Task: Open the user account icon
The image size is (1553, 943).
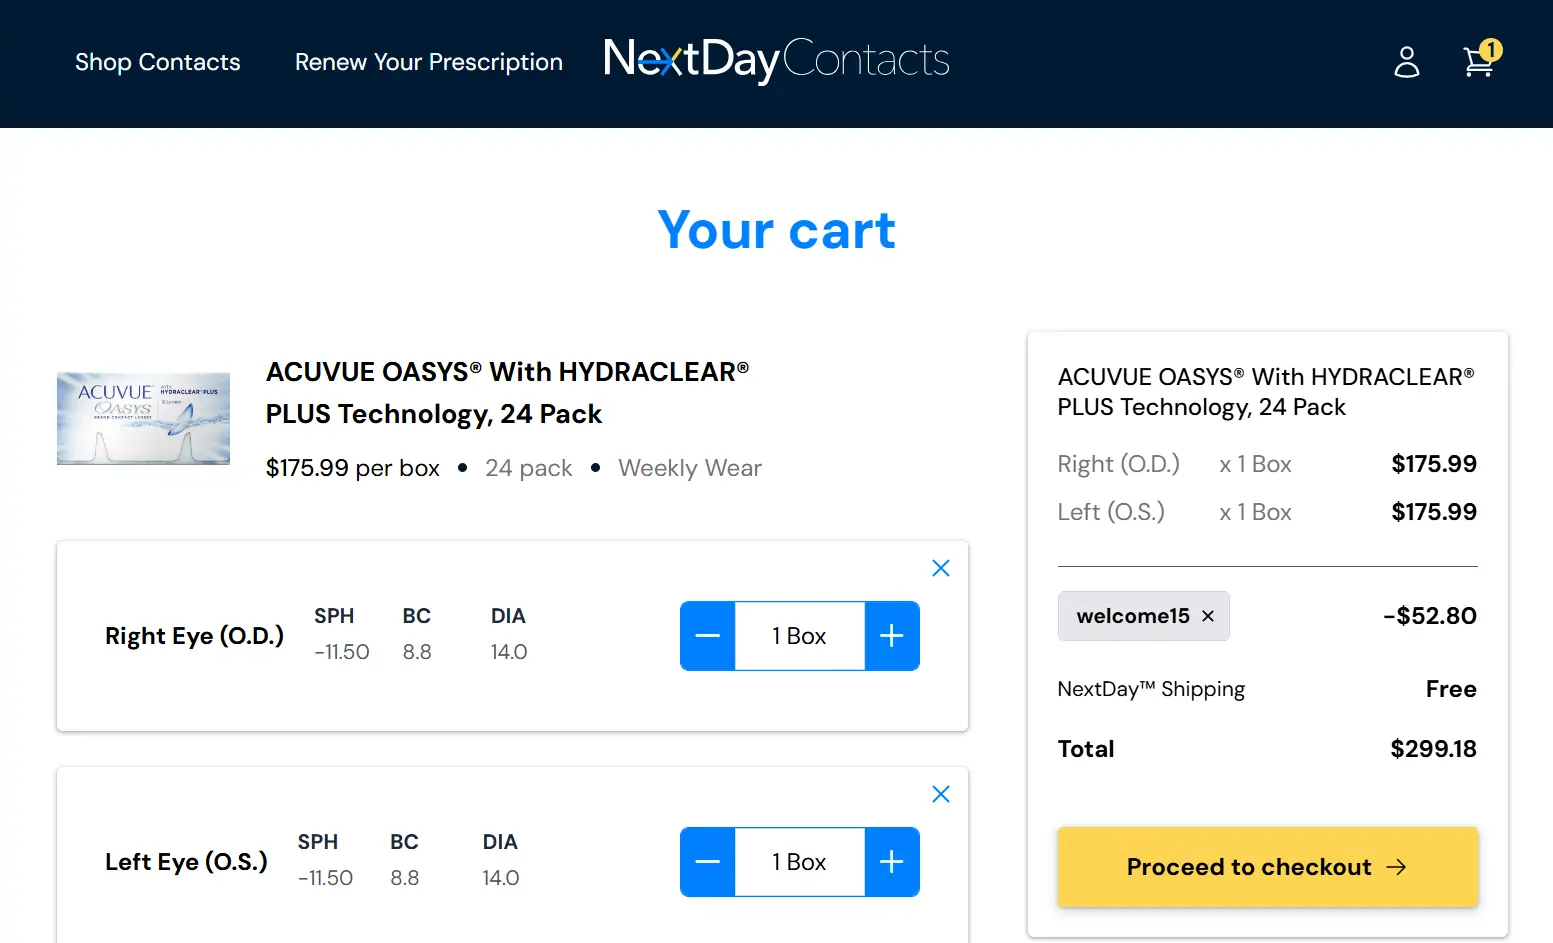Action: click(x=1406, y=62)
